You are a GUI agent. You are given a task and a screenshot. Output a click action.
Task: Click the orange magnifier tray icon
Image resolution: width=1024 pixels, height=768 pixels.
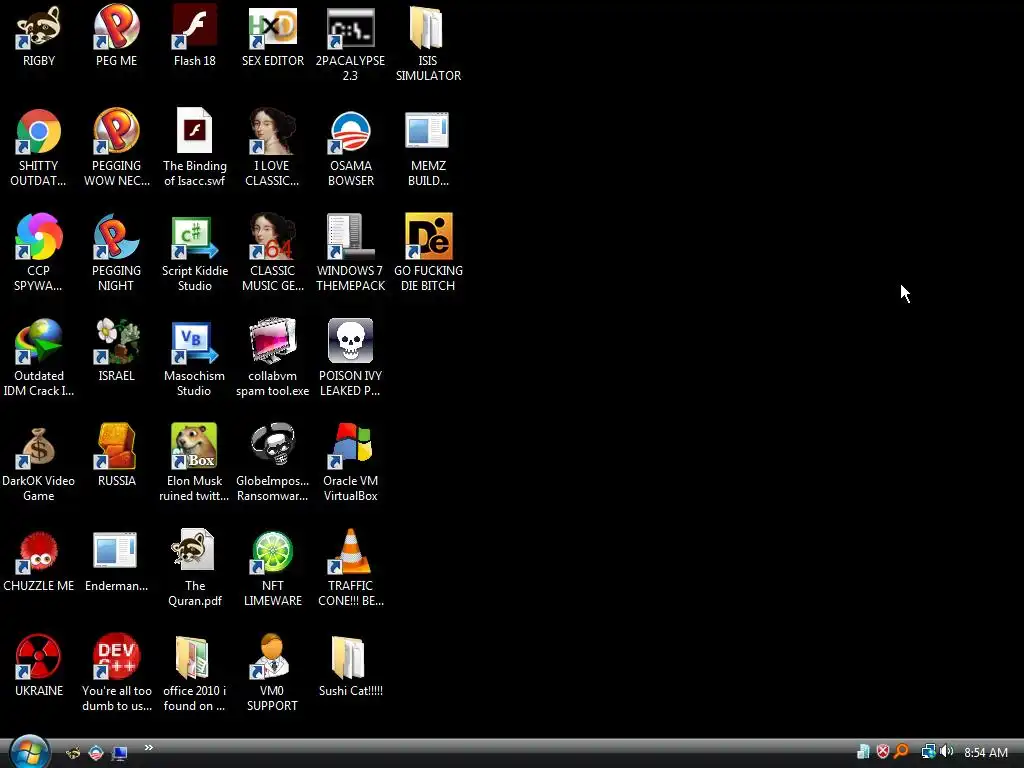tap(902, 752)
